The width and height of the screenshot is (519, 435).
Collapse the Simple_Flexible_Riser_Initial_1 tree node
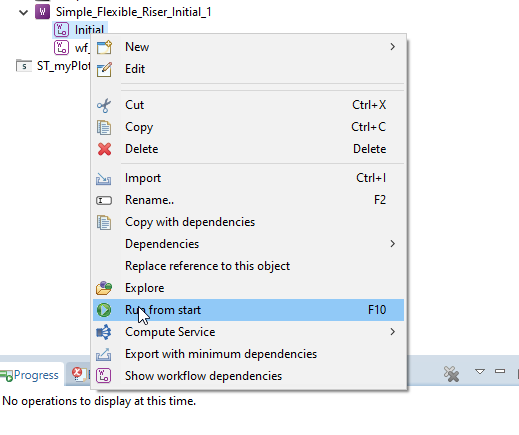24,13
